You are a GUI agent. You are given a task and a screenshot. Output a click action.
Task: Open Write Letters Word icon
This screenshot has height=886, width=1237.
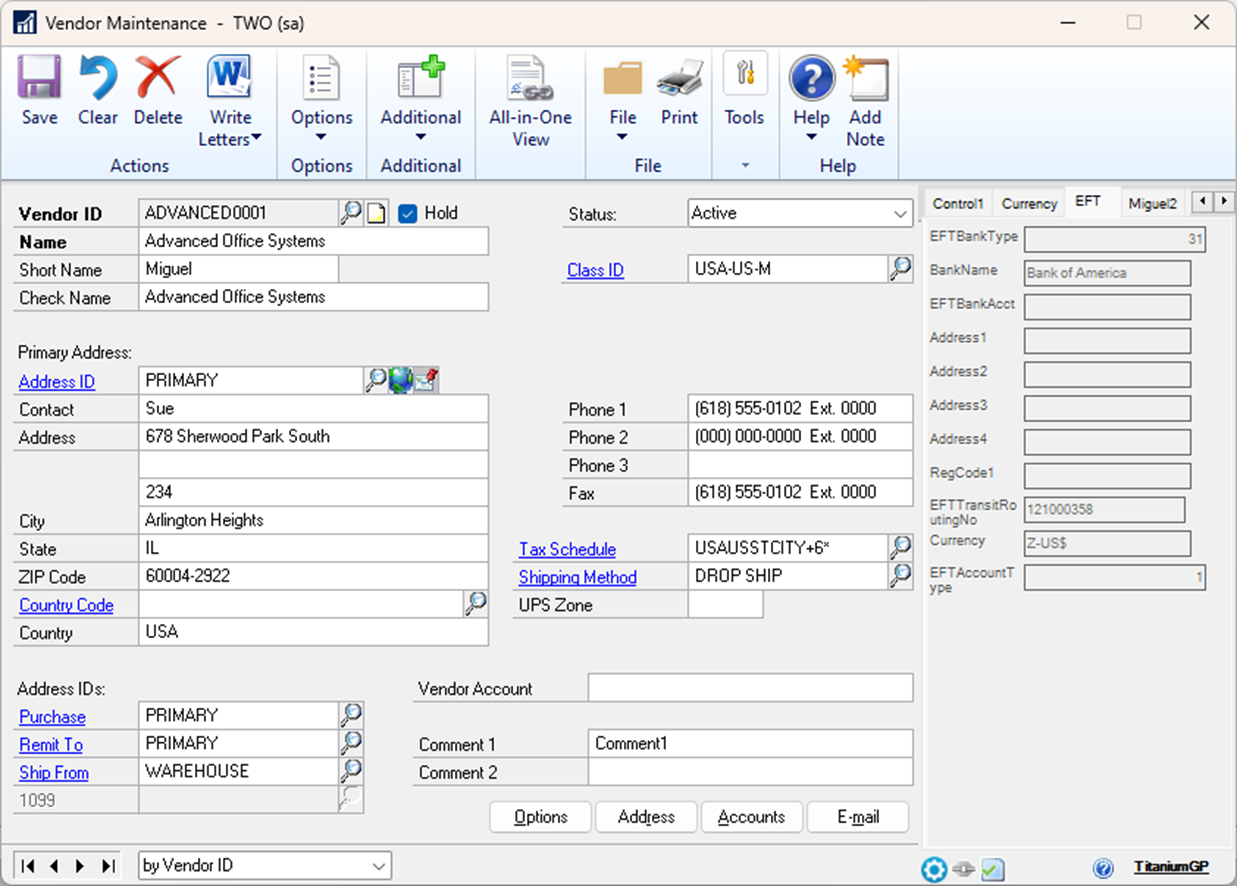tap(230, 79)
